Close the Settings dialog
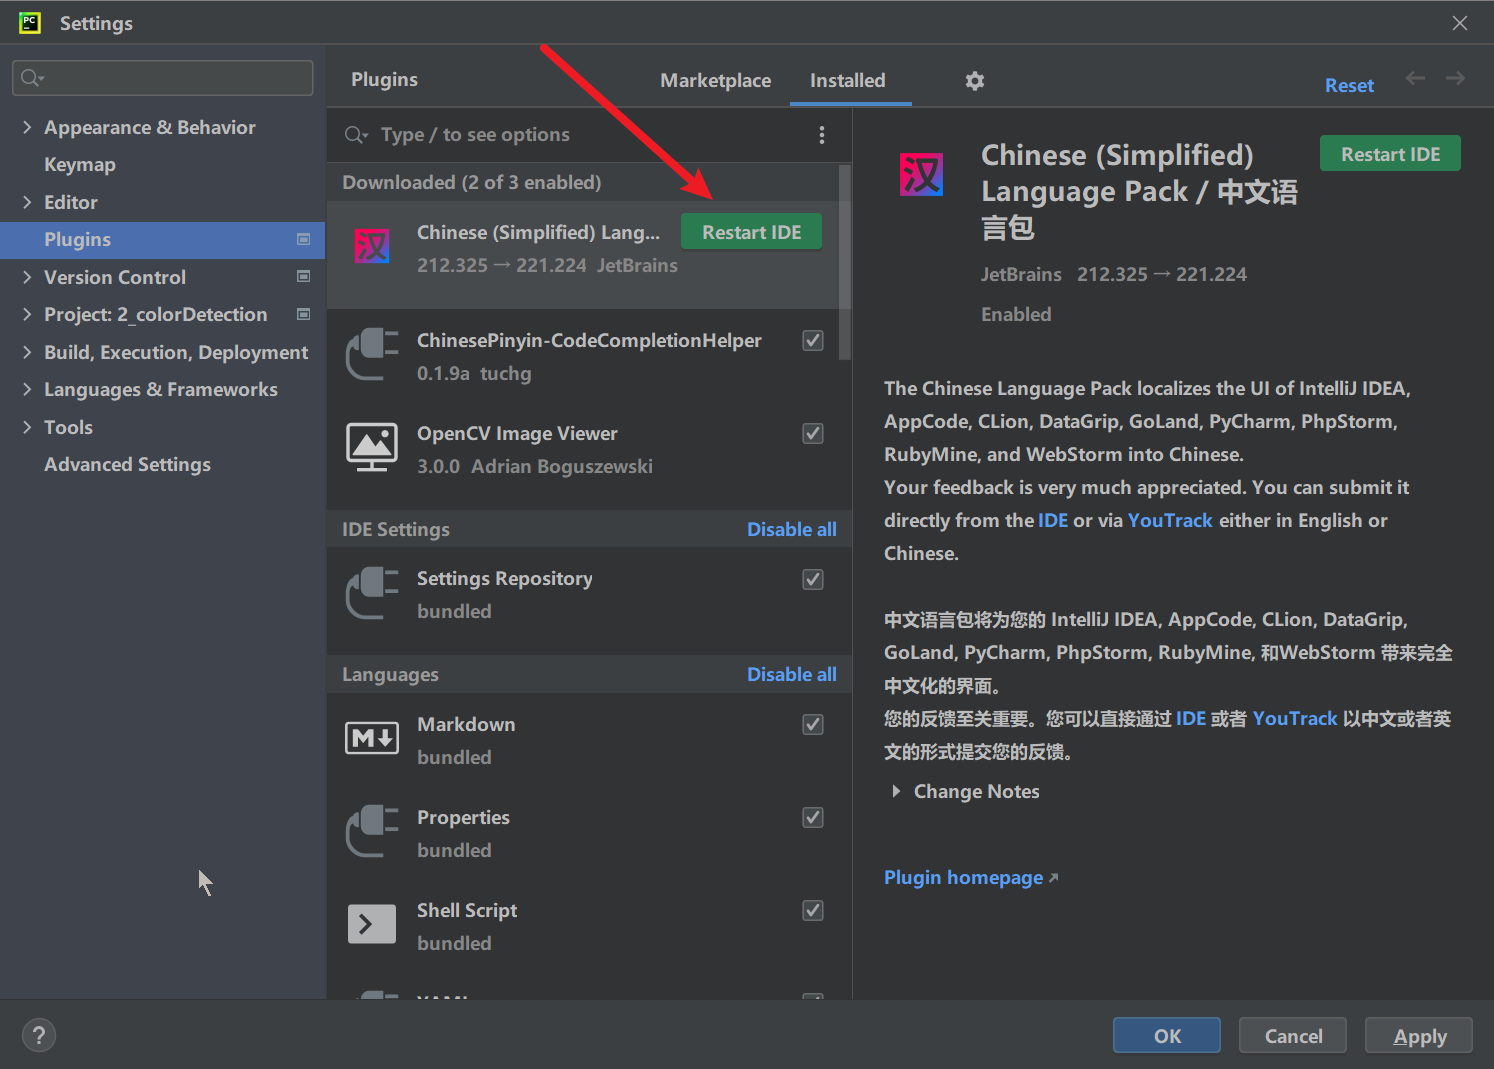 [1460, 23]
